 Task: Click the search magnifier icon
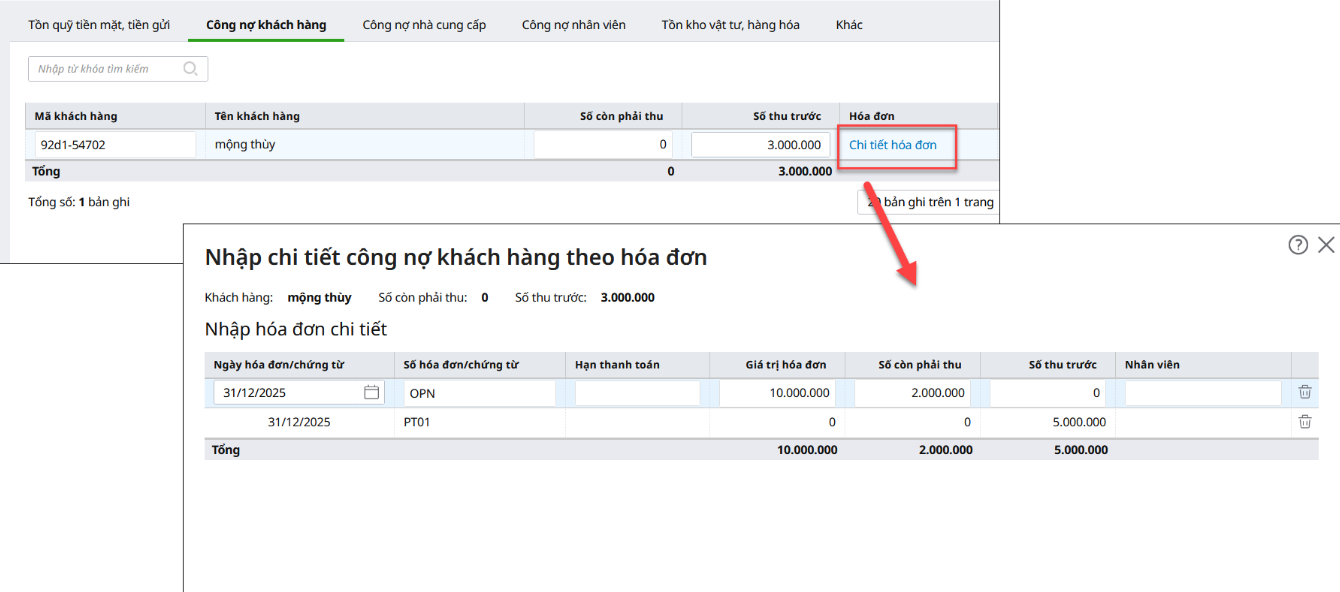[x=190, y=69]
